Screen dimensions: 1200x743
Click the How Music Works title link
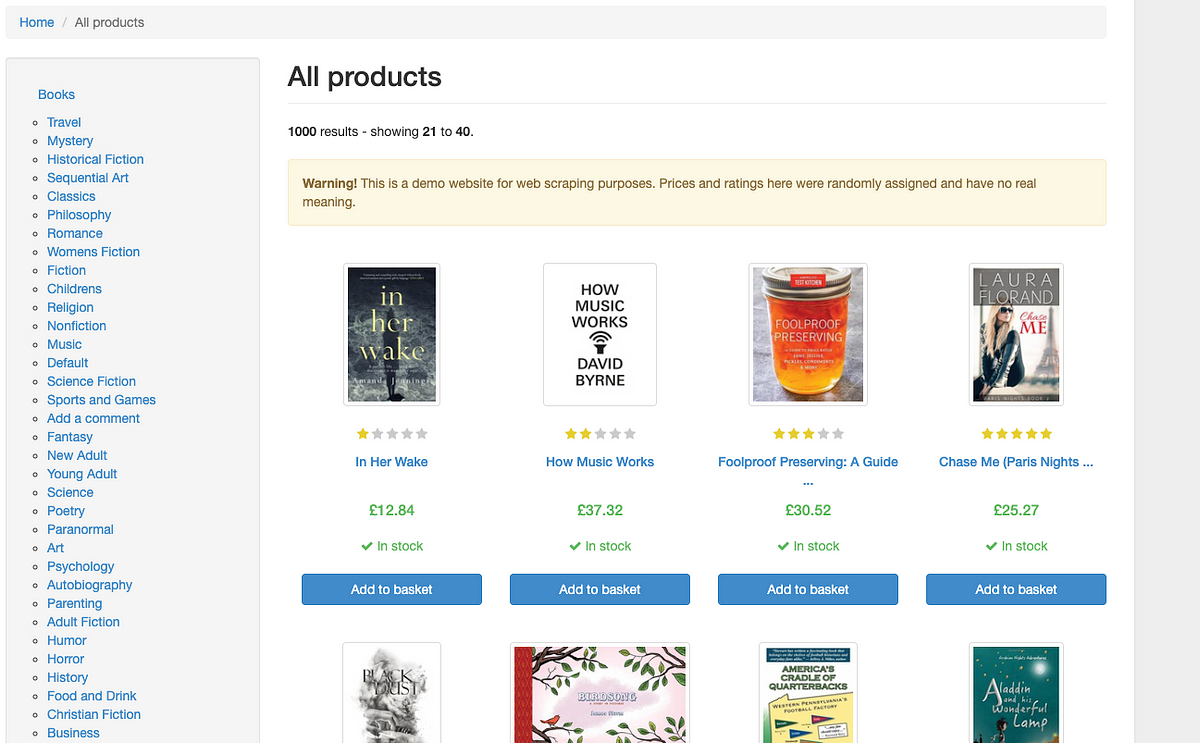[600, 462]
